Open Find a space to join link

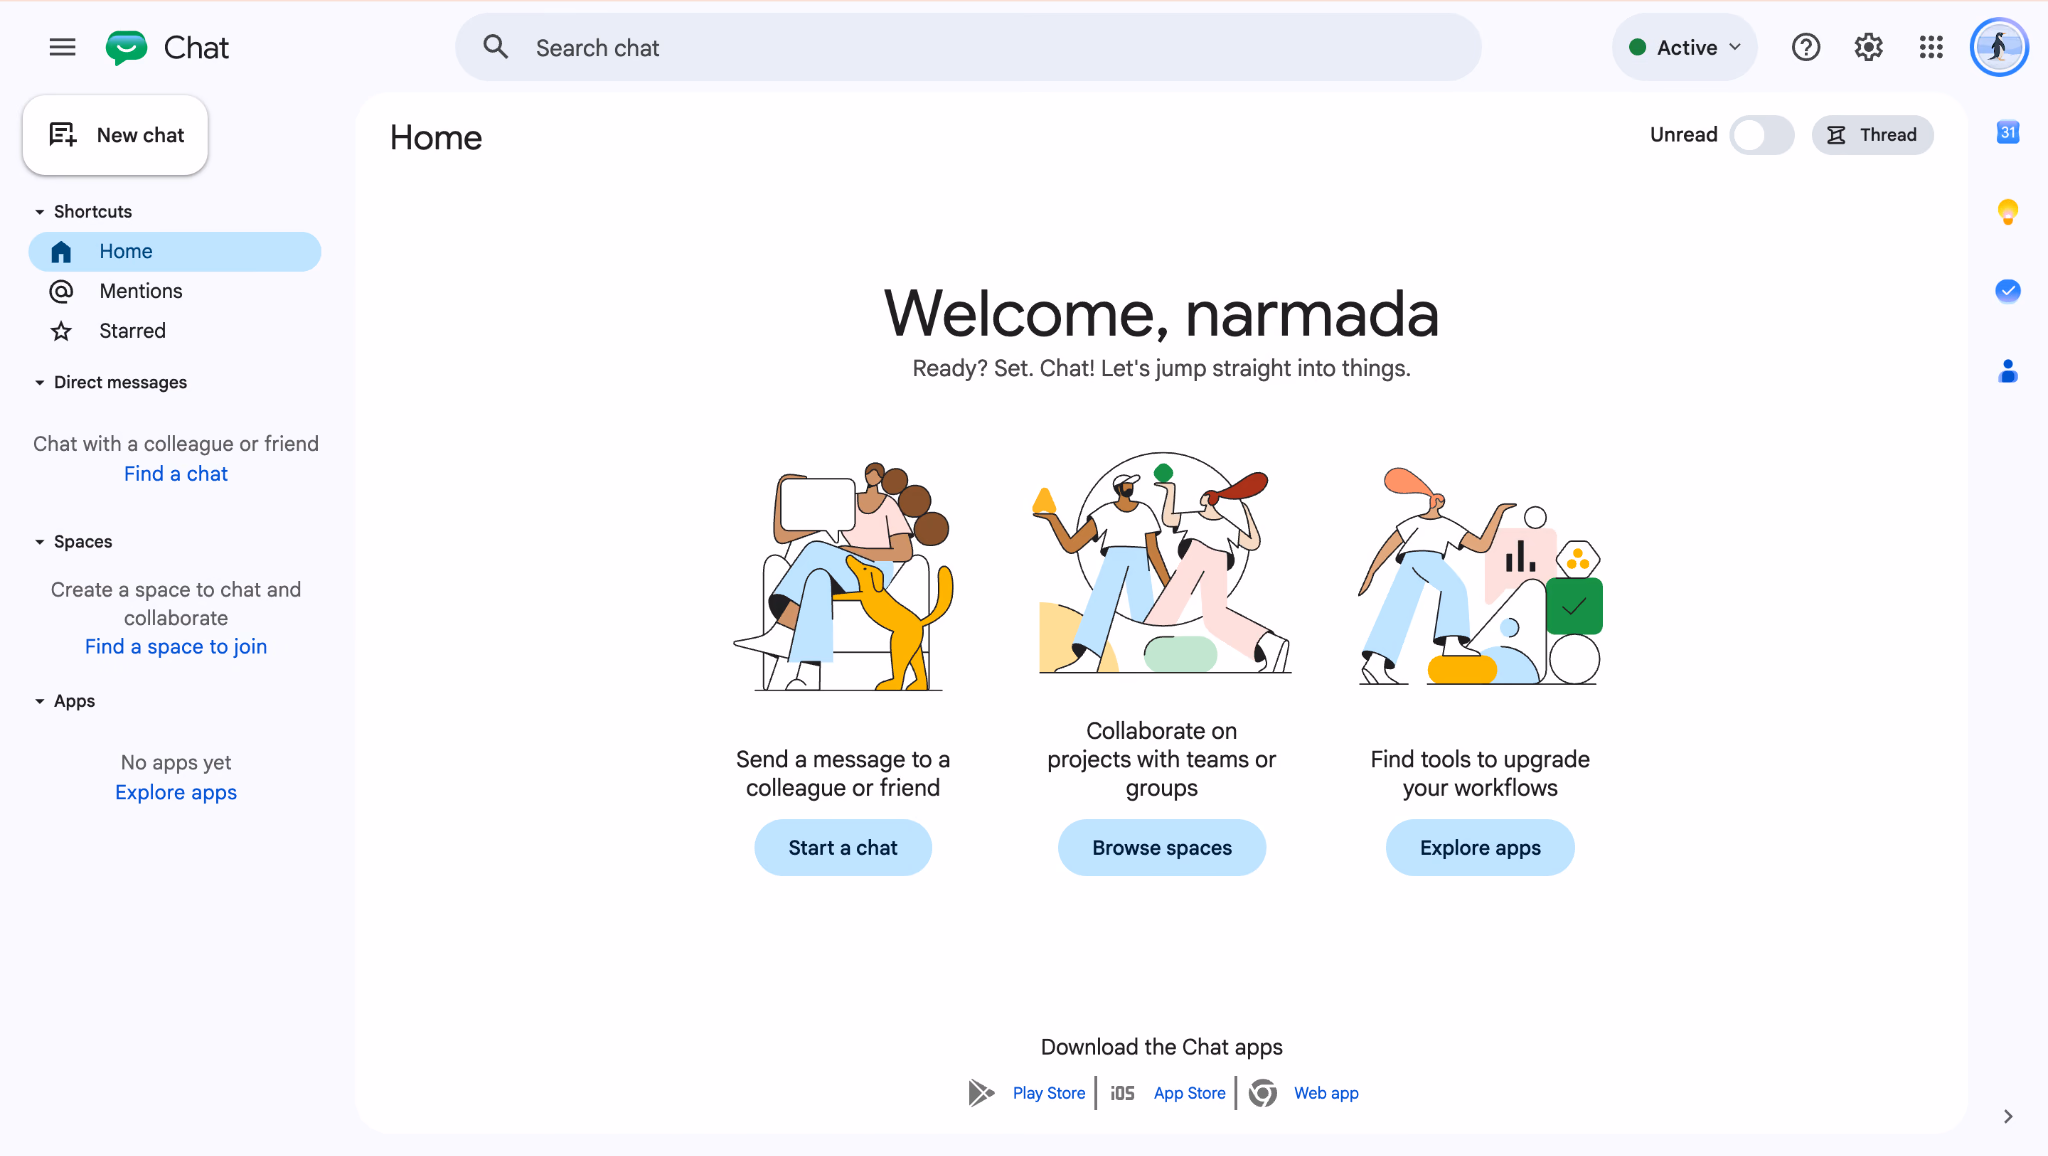point(176,647)
